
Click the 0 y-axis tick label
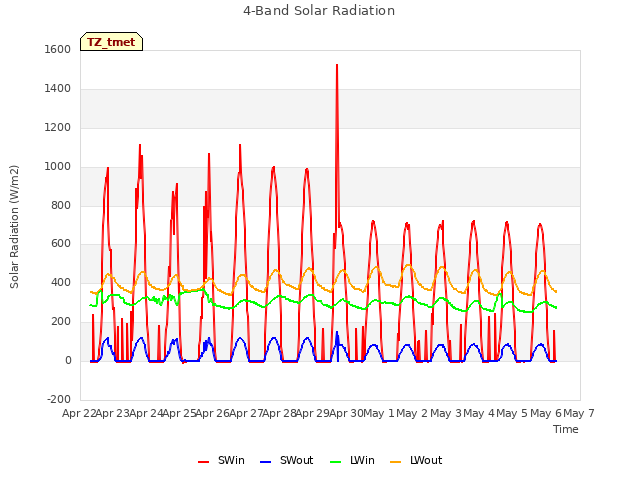[x=68, y=360]
